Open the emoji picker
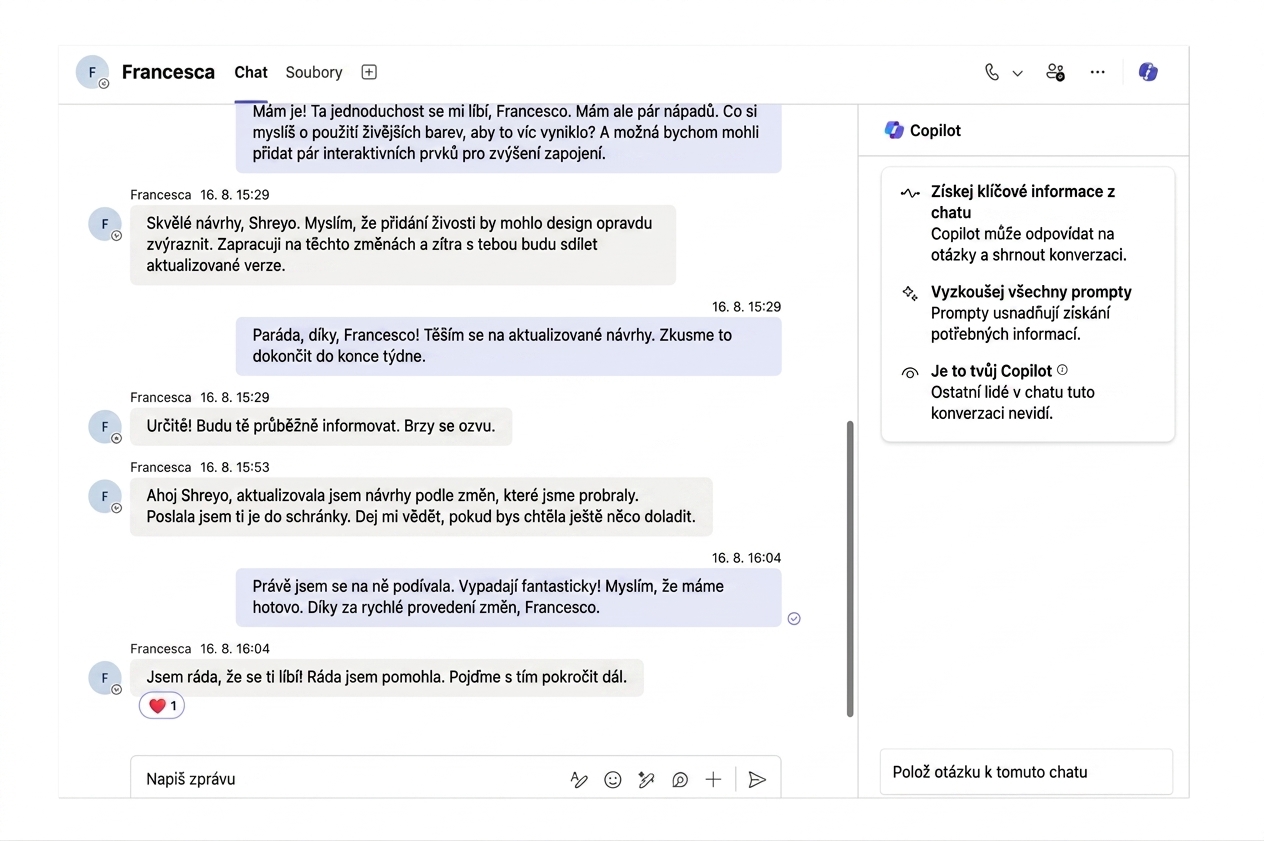Viewport: 1264px width, 841px height. (x=613, y=780)
